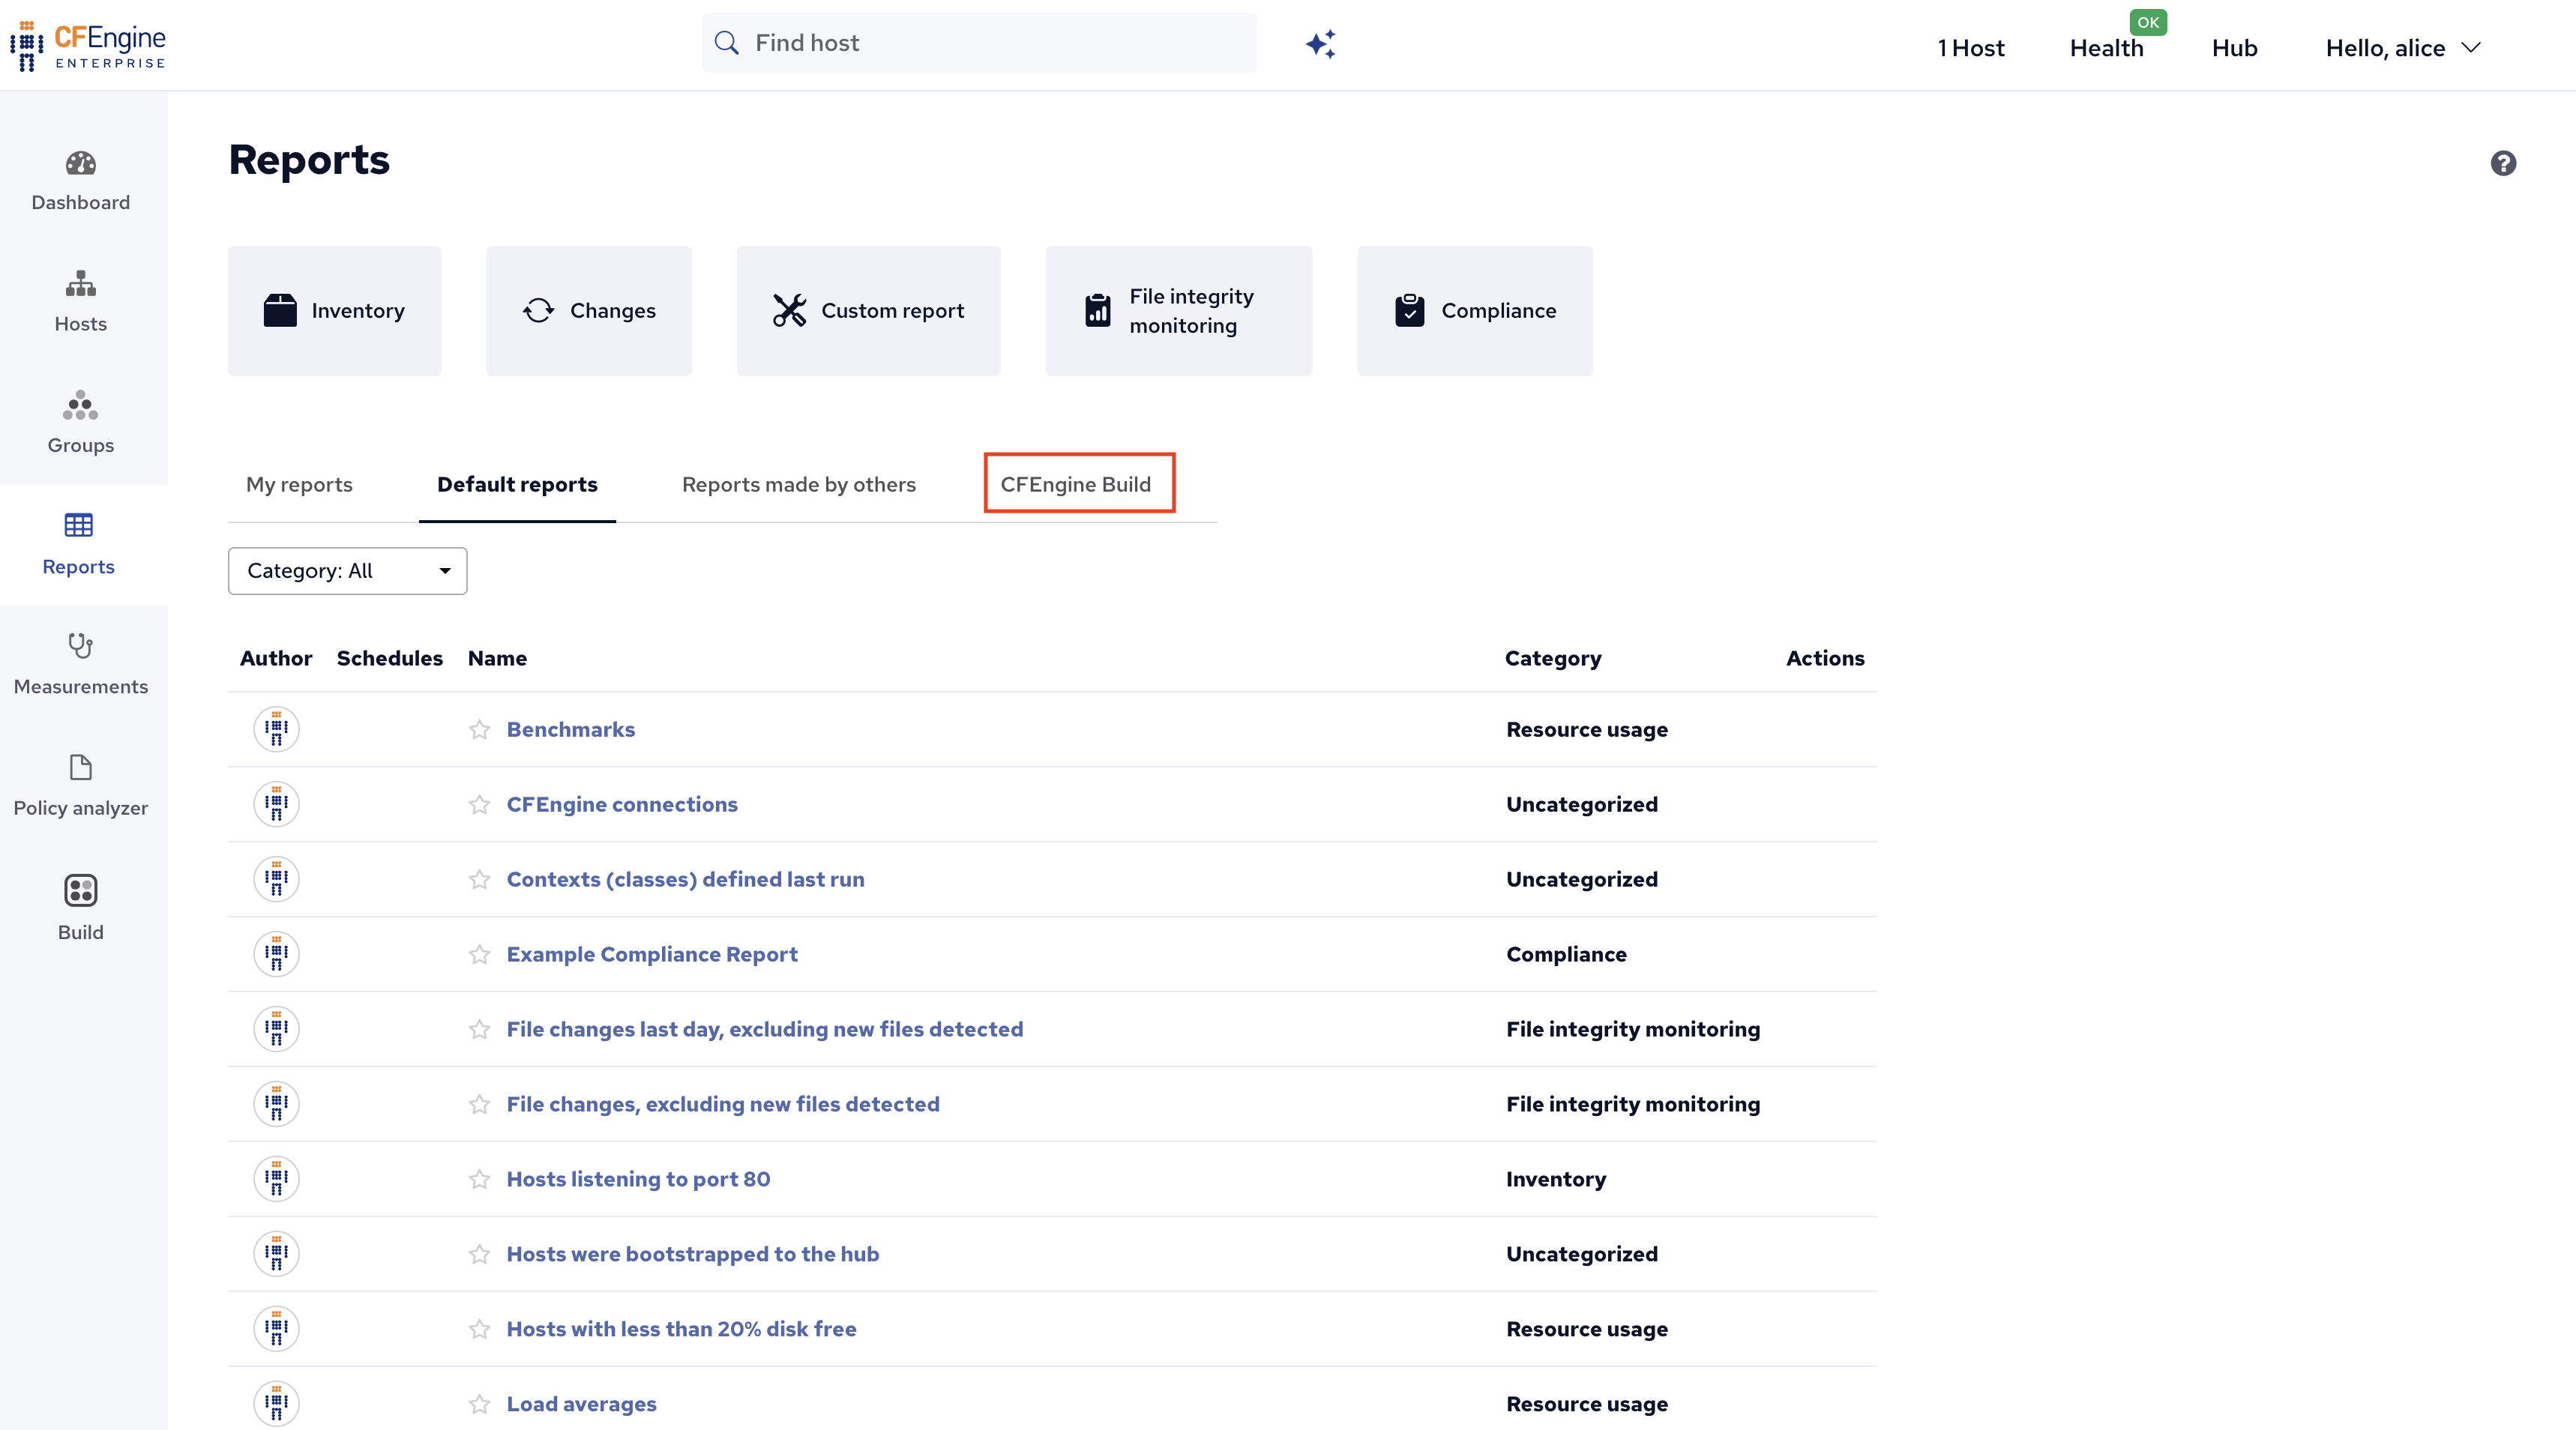The image size is (2576, 1430).
Task: Click the author avatar for Hosts with less than 20% disk free
Action: point(277,1329)
